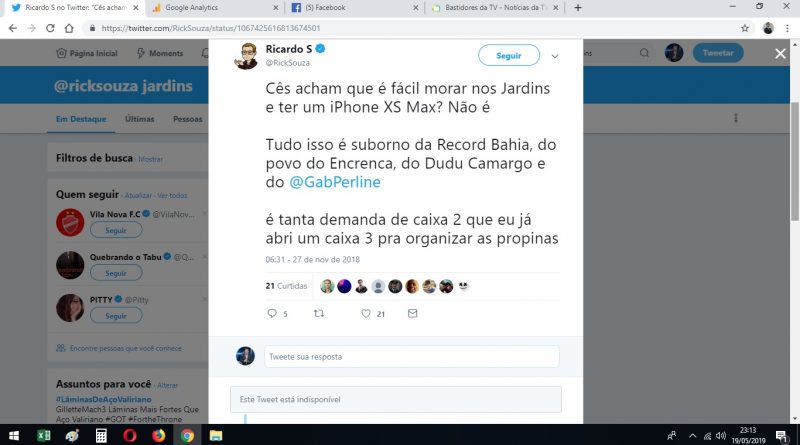Click the reply speech bubble icon
800x445 pixels.
click(272, 313)
